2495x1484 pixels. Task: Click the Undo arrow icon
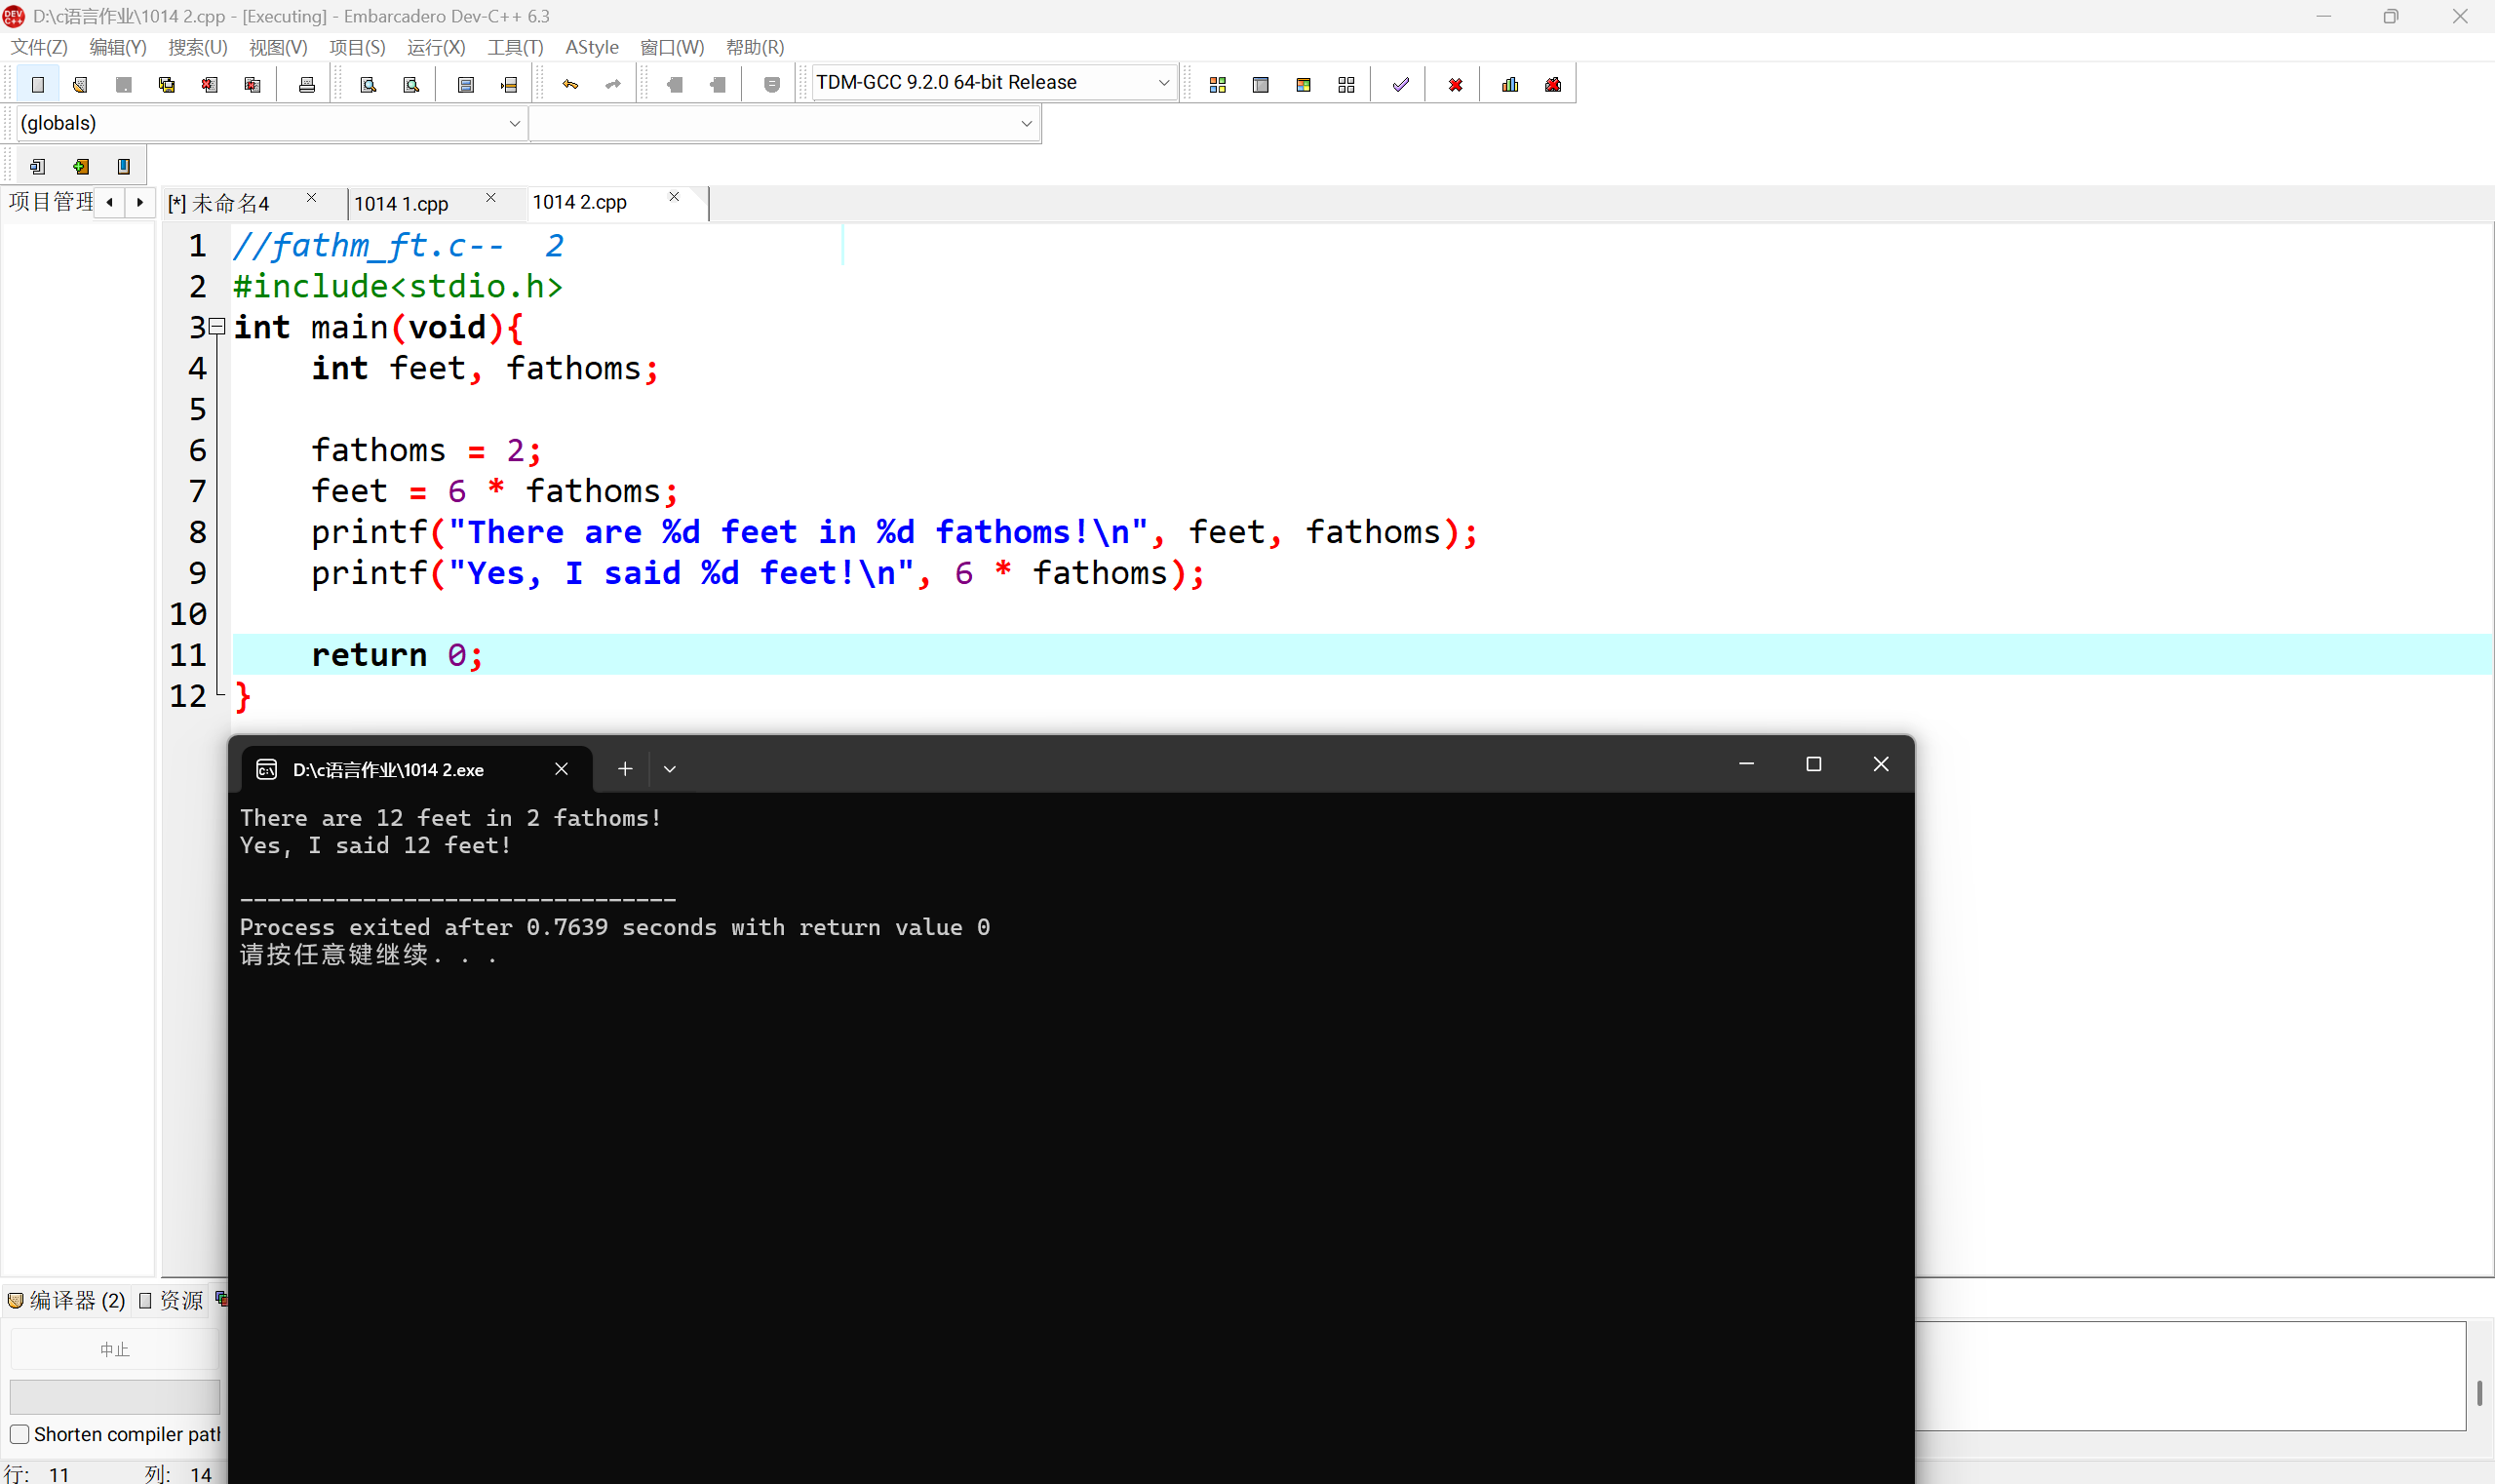[x=570, y=85]
